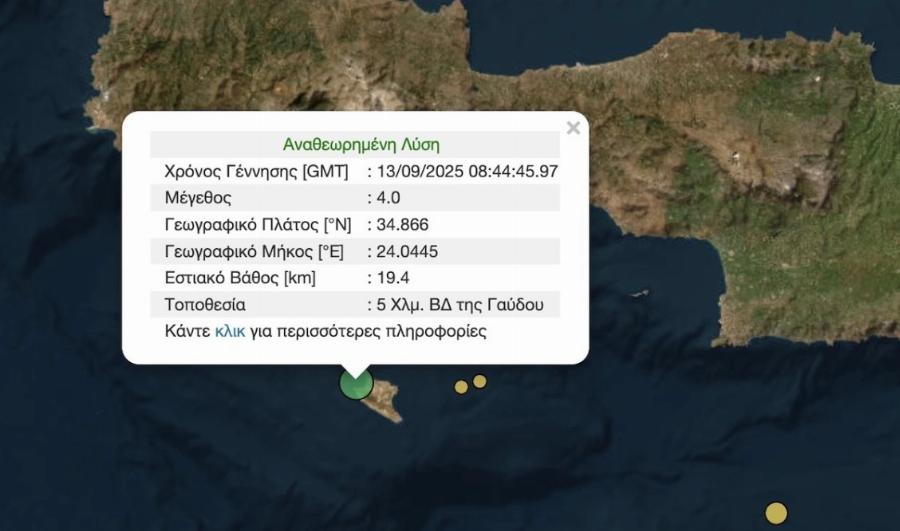Open the 'κλικ' link for more information

pos(229,331)
